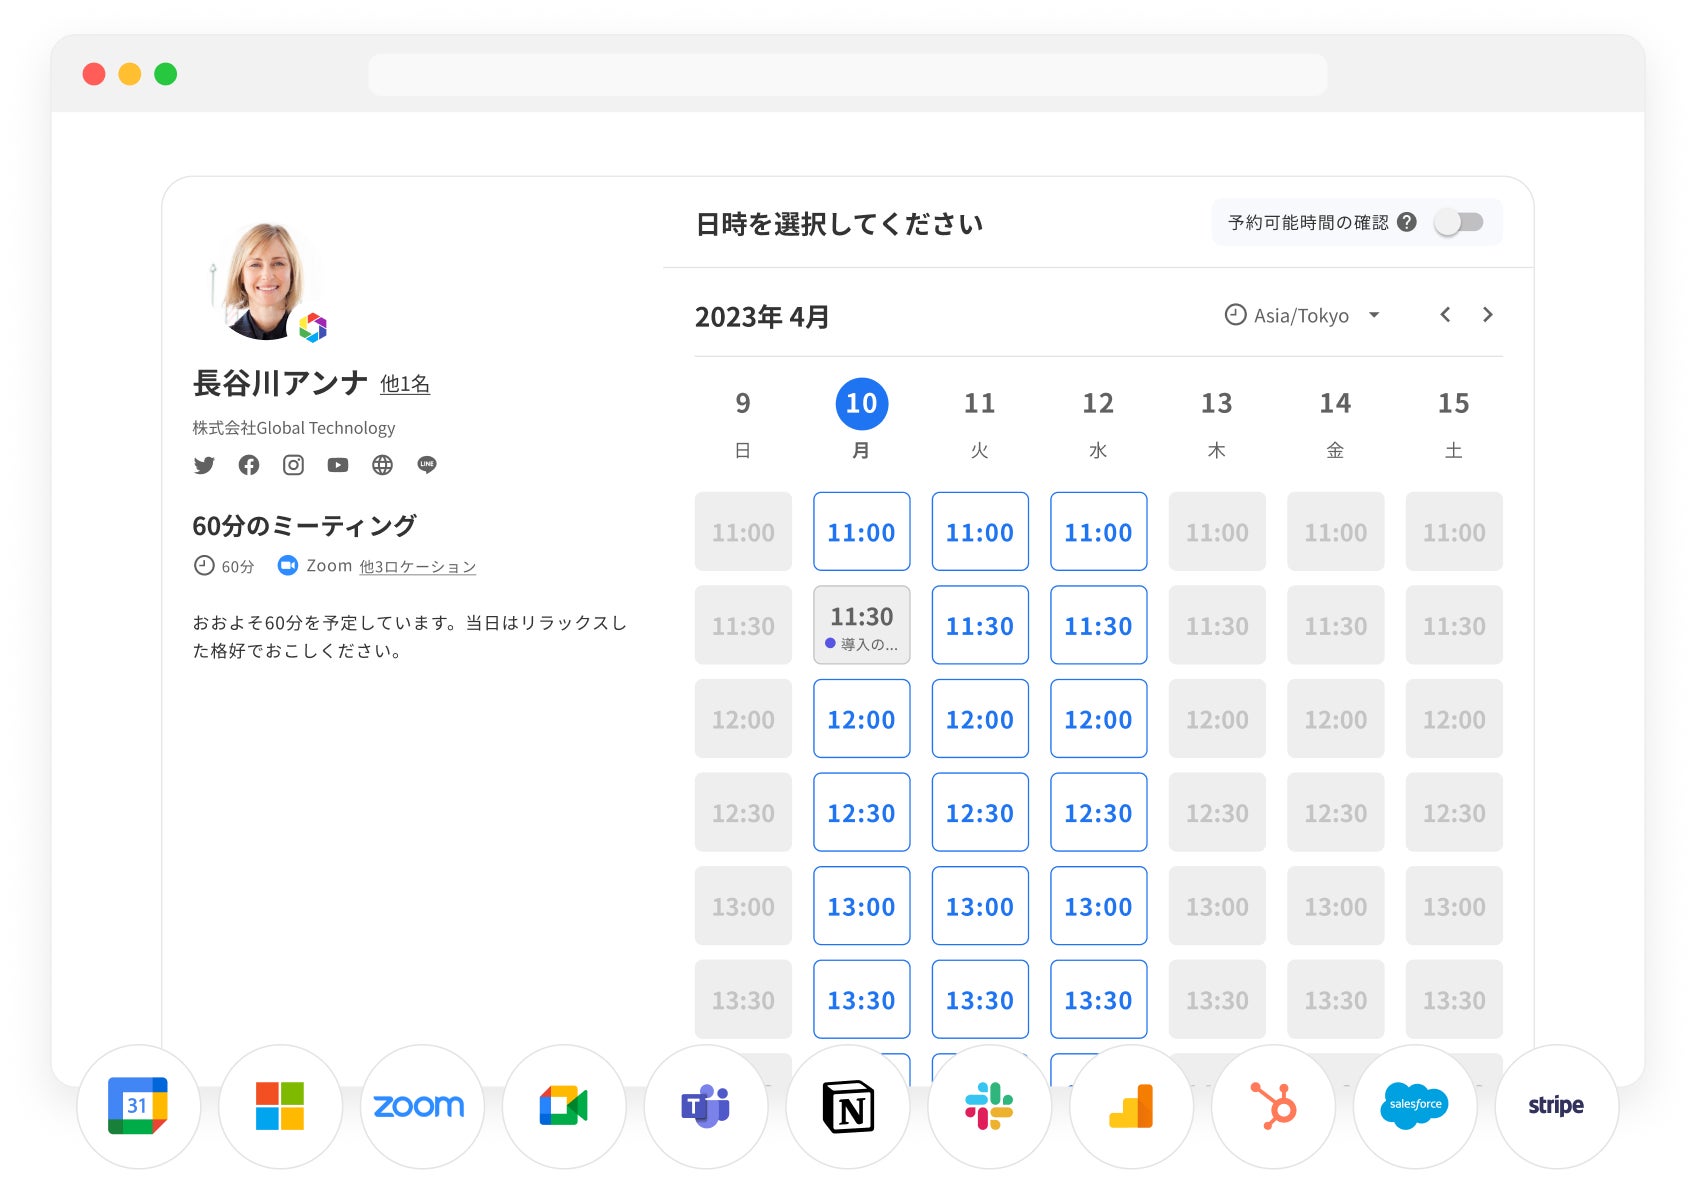Select date 12 Wednesday
Viewport: 1694px width, 1204px height.
(x=1098, y=404)
